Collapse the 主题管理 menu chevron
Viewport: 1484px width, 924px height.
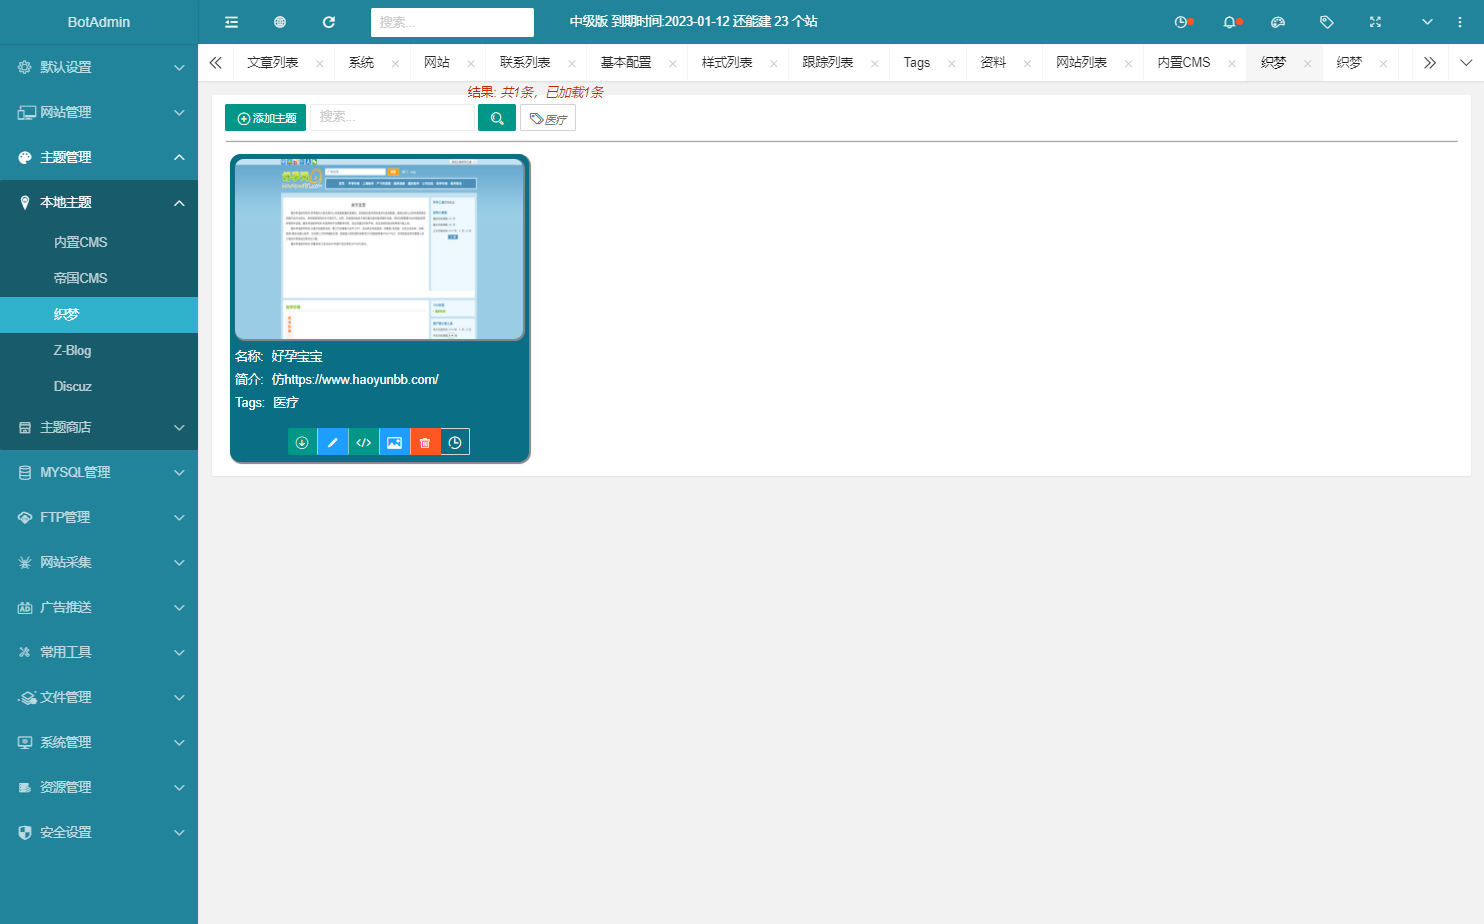pos(179,157)
